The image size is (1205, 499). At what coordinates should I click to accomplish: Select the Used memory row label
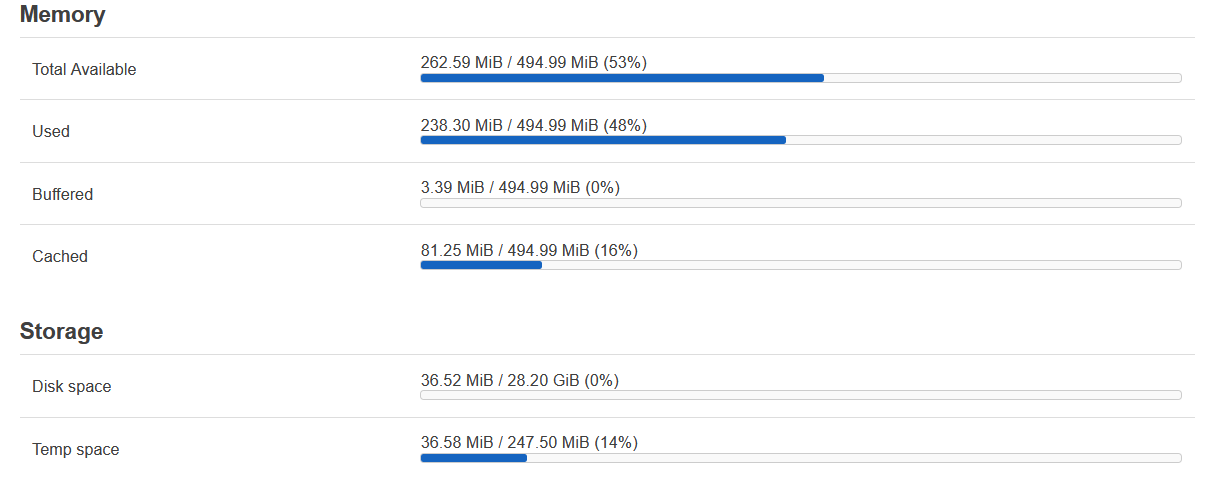(x=51, y=132)
